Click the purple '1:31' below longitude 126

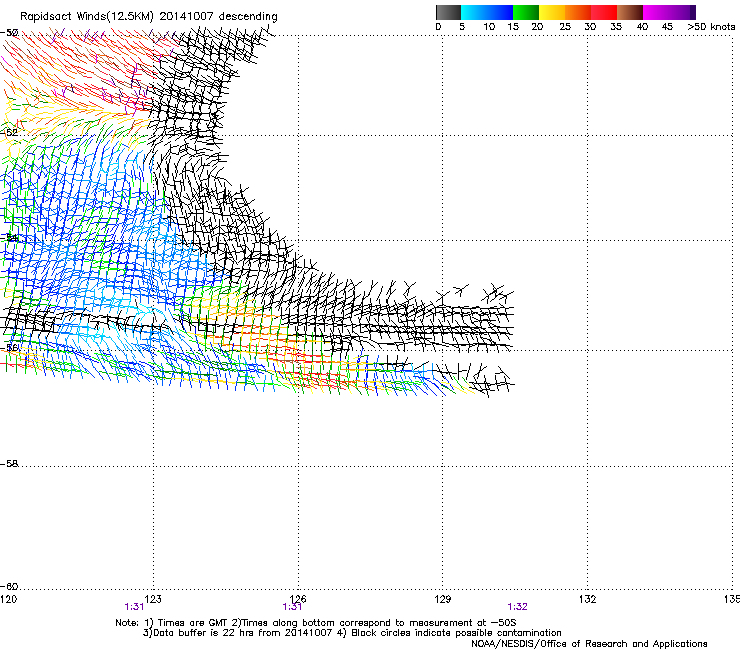click(292, 607)
